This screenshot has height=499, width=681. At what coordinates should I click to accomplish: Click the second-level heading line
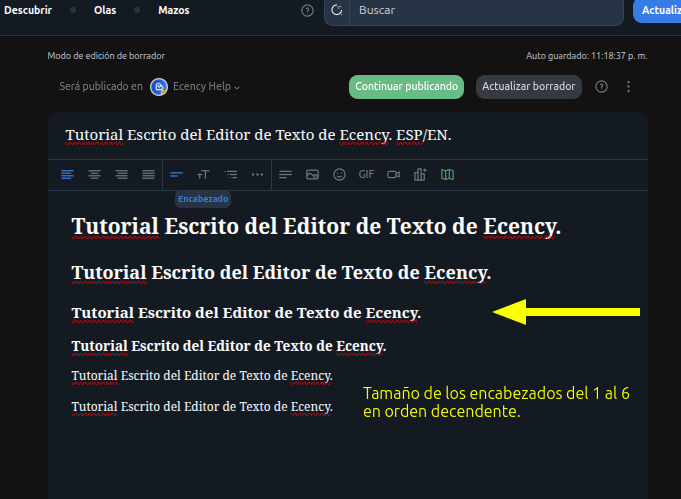[281, 273]
